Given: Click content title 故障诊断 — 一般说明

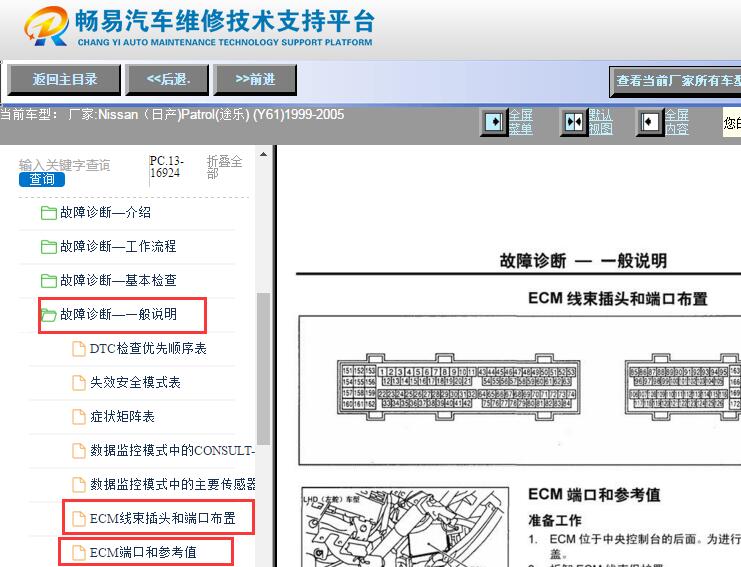Looking at the screenshot, I should pos(583,261).
